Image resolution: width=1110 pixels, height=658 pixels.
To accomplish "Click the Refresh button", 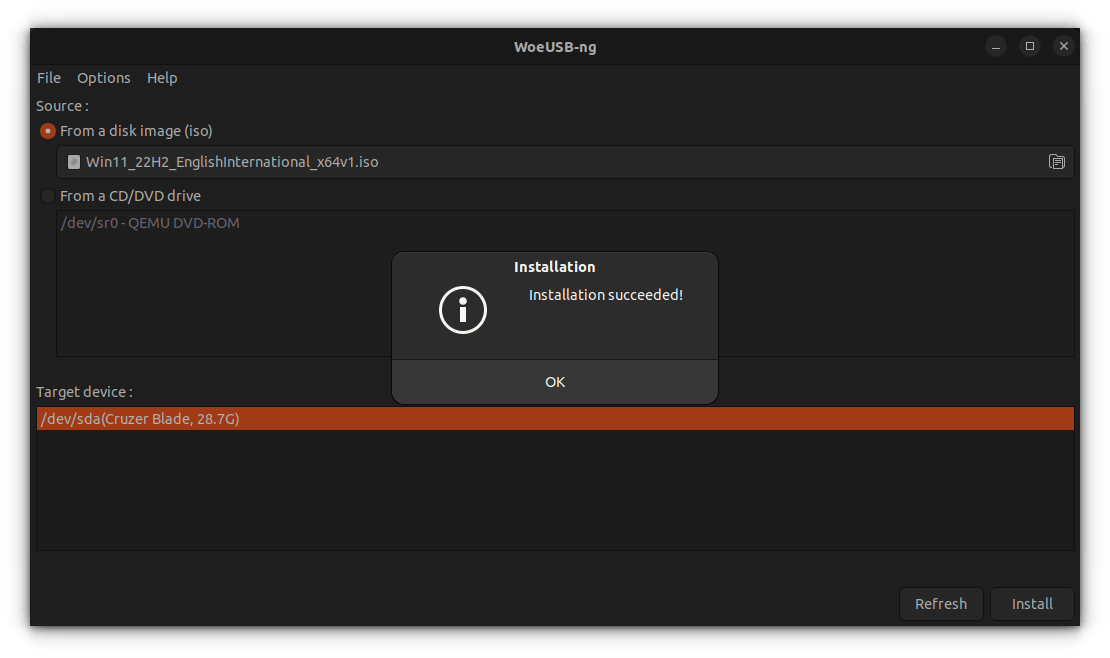I will click(940, 604).
